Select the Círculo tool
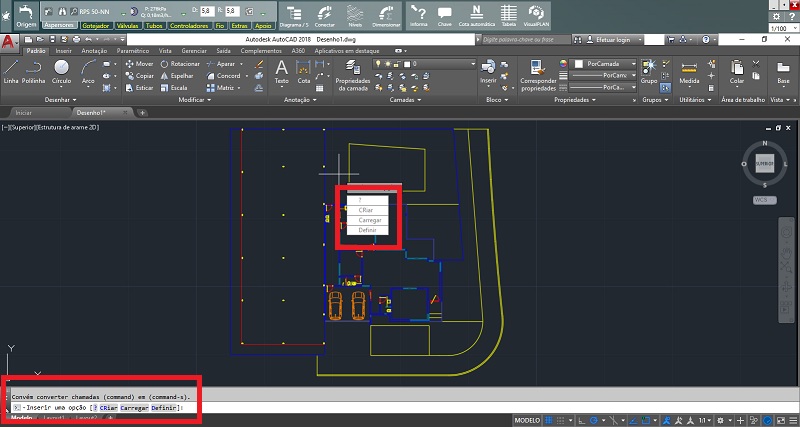The height and width of the screenshot is (427, 800). 61,68
